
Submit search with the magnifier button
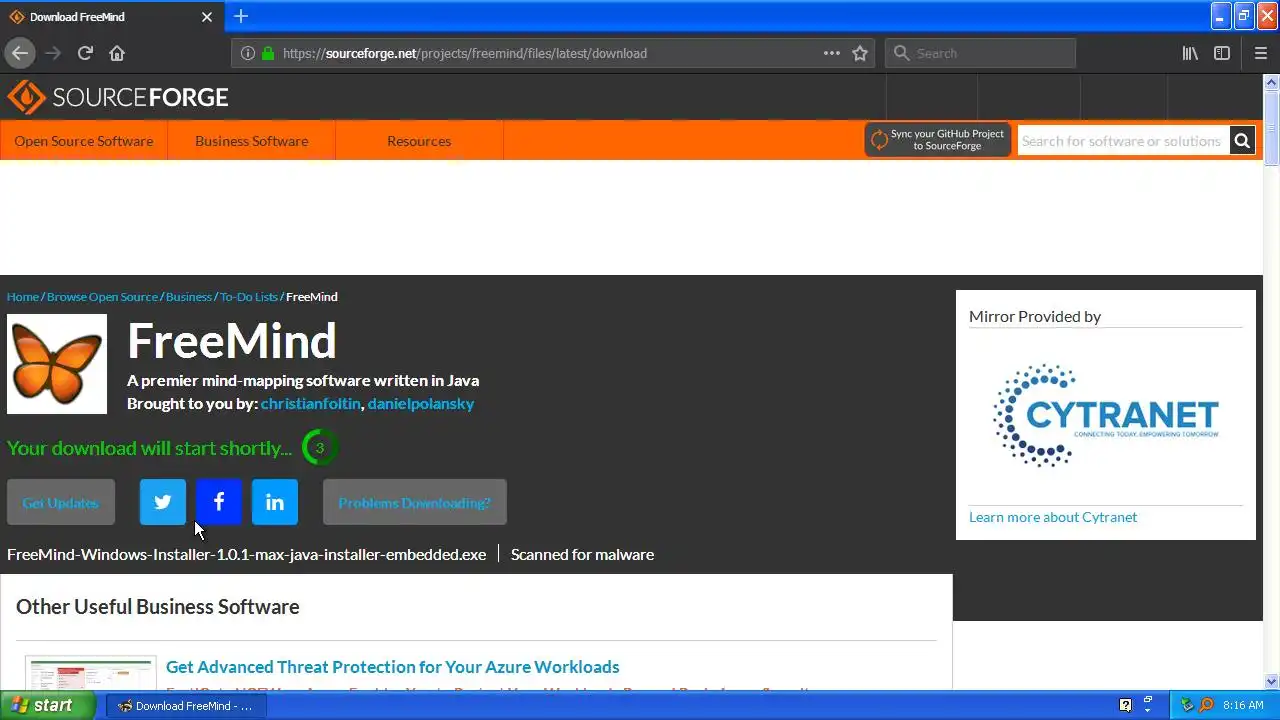(1242, 141)
